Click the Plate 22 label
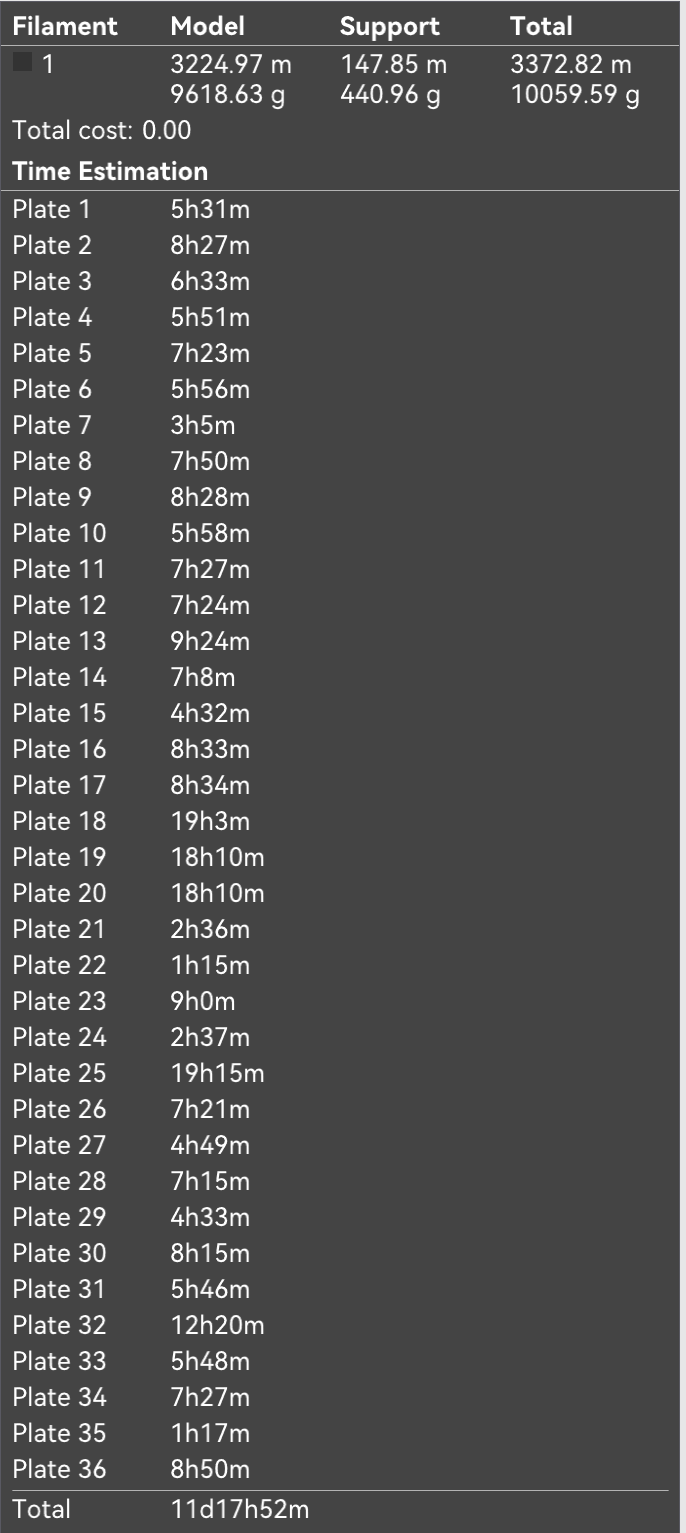Screen dimensions: 686x1533 pyautogui.click(x=59, y=965)
